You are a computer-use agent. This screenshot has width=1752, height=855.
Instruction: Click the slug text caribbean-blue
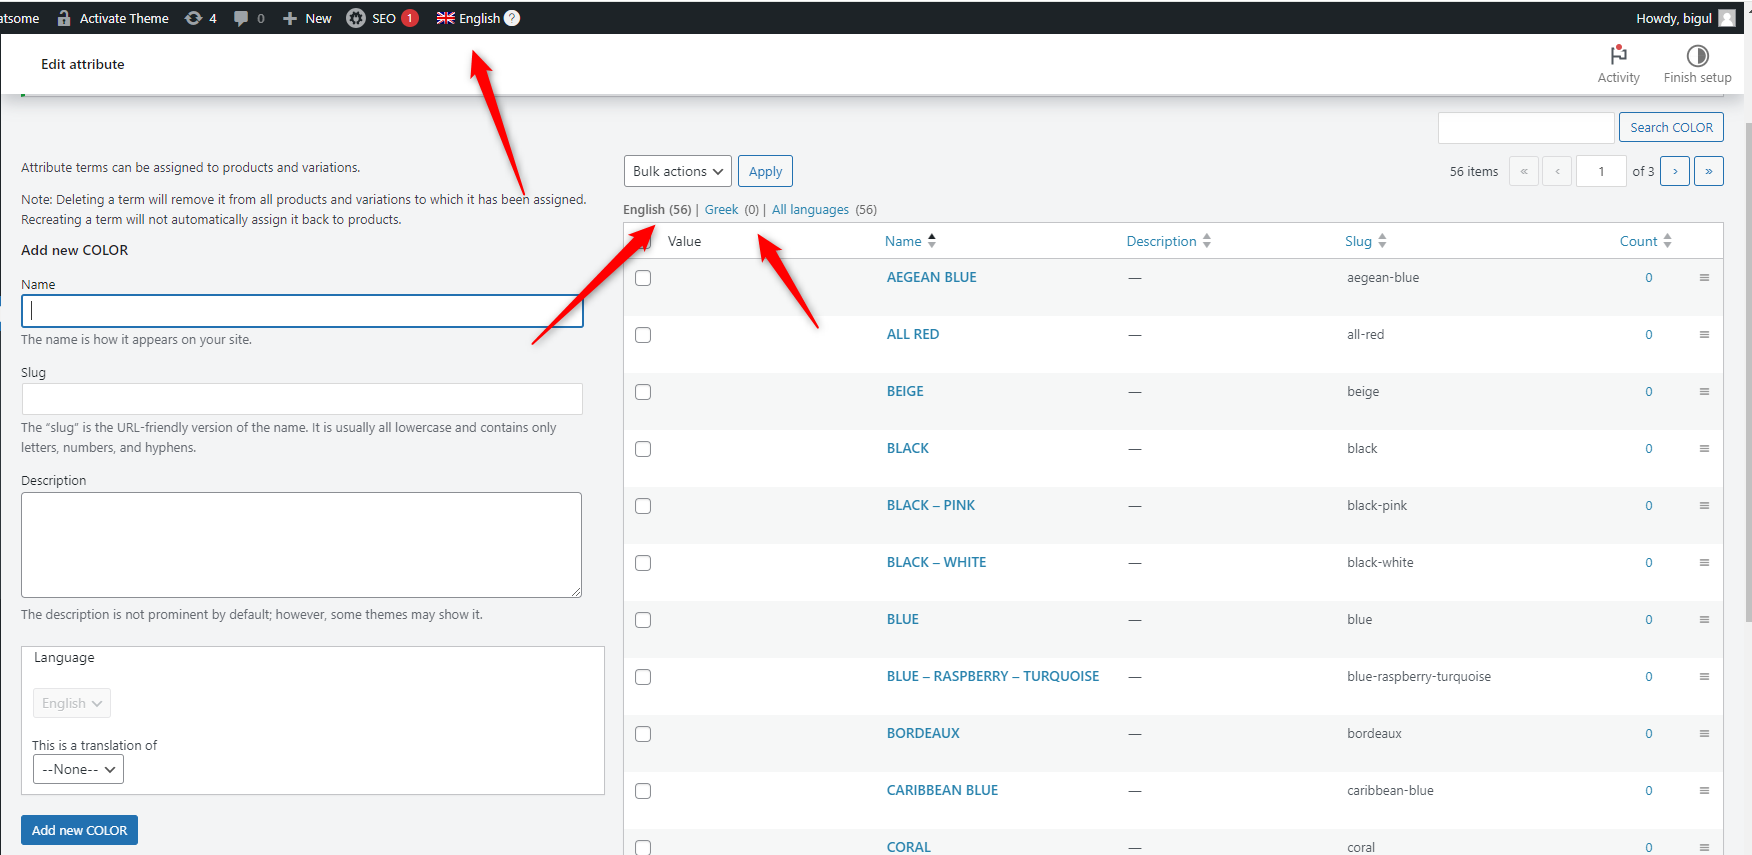(x=1390, y=791)
